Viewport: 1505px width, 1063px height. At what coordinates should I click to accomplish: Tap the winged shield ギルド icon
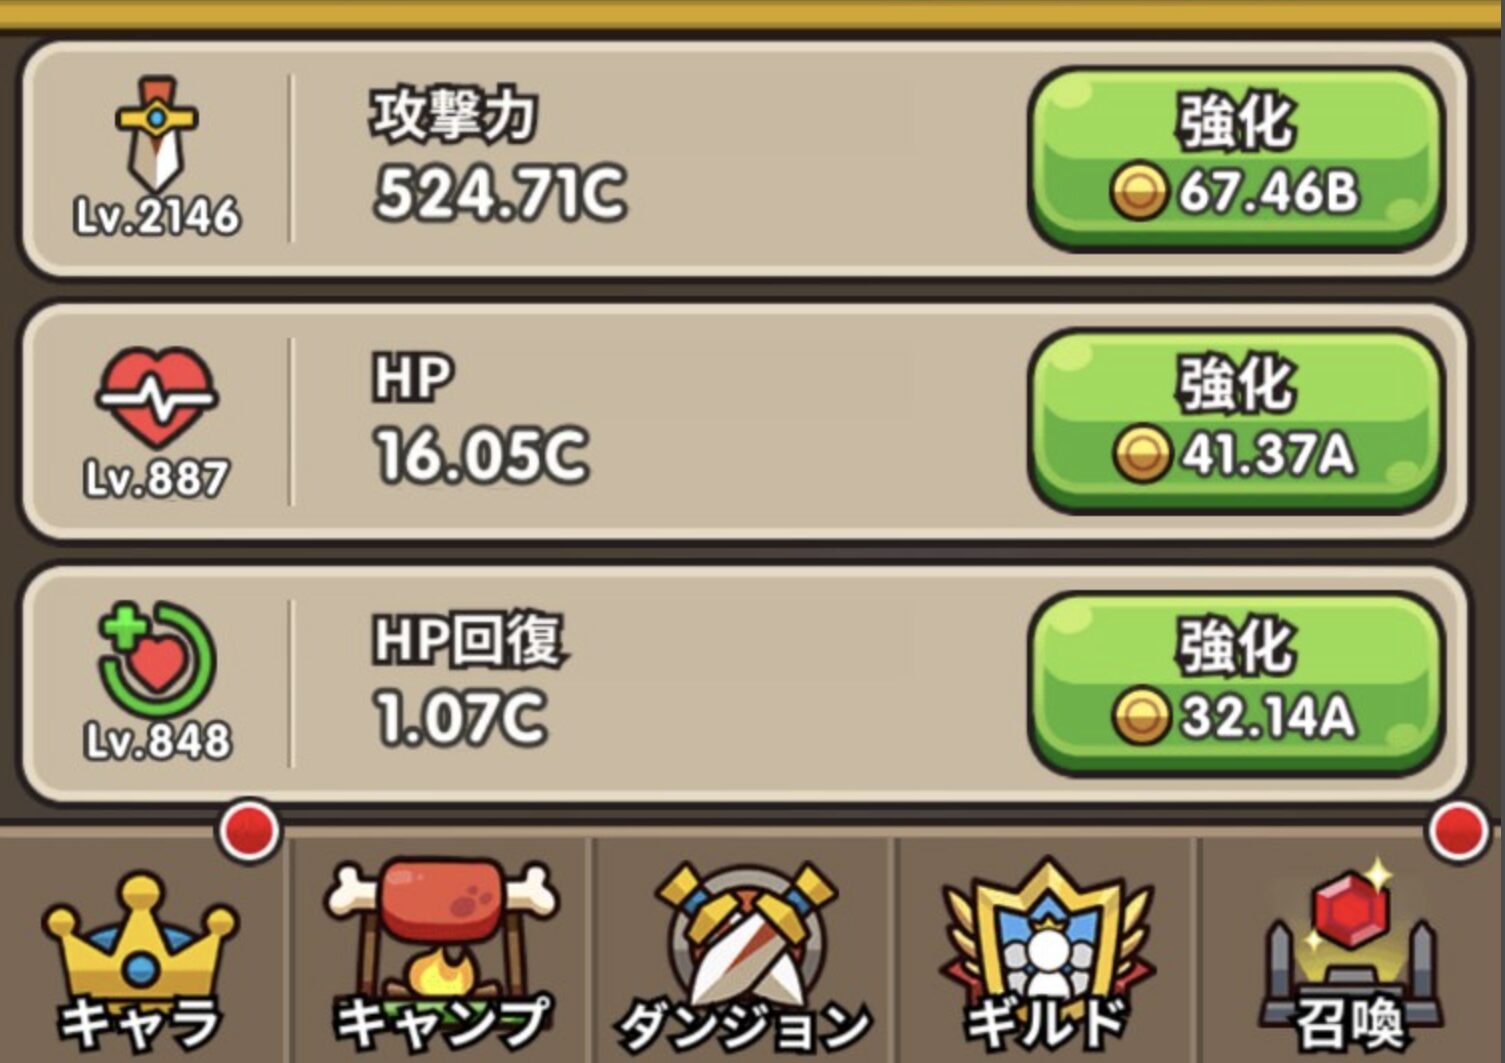point(1046,930)
